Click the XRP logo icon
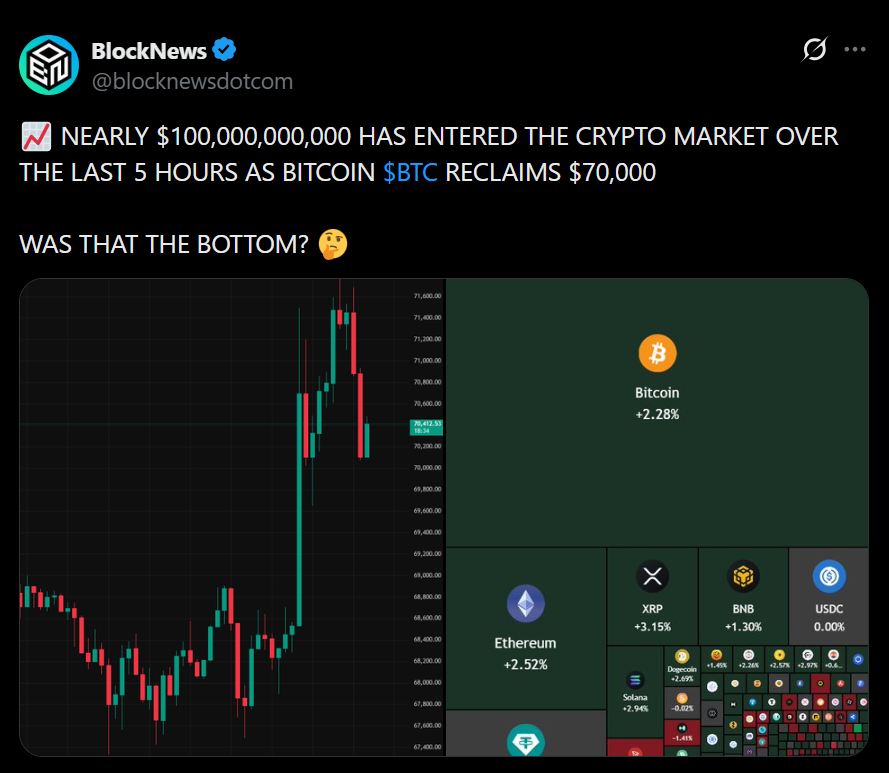 652,576
